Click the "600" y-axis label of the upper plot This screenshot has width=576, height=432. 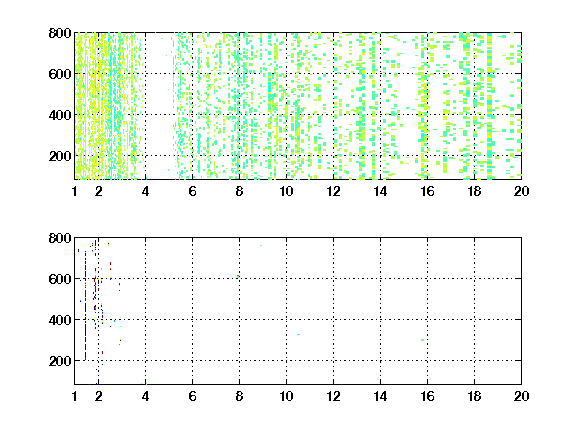tap(60, 74)
